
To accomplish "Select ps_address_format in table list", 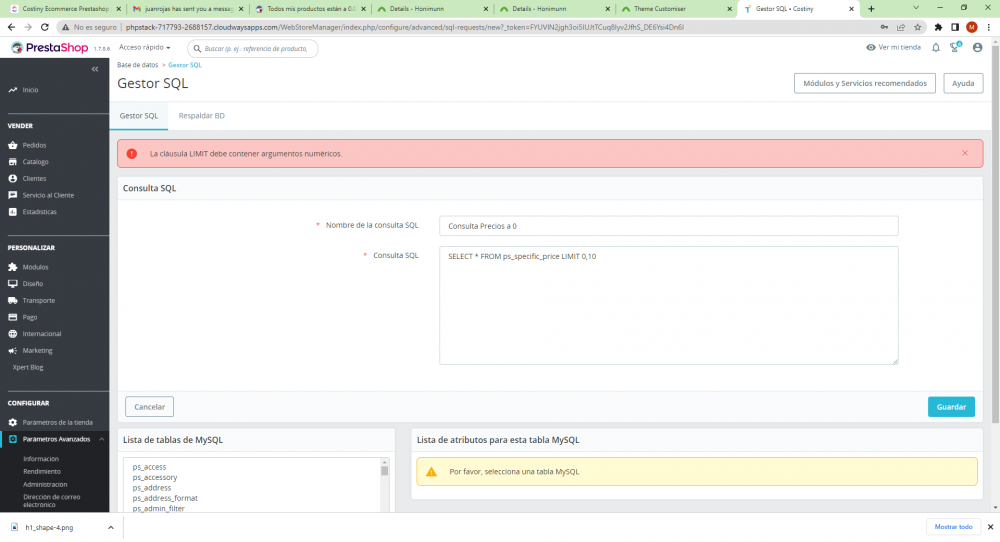I will coord(165,498).
